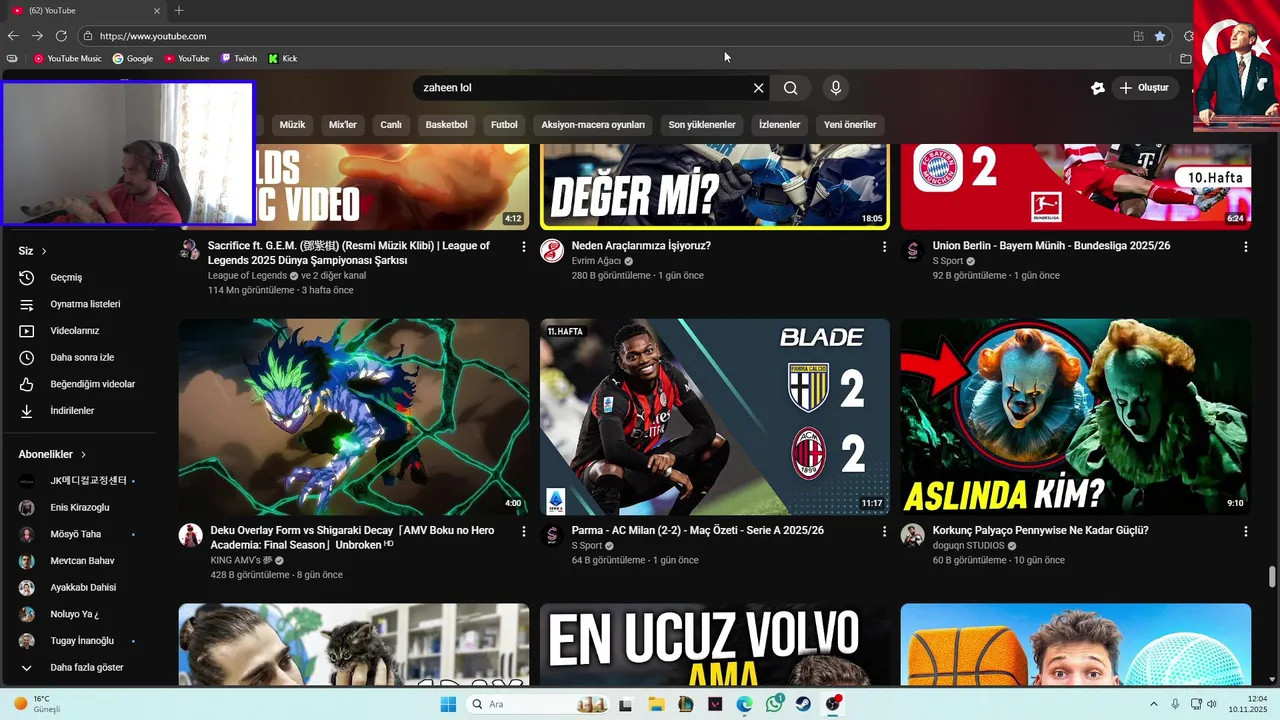Open the Parma vs AC Milan thumbnail
Screen dimensions: 1280x720
coord(715,417)
